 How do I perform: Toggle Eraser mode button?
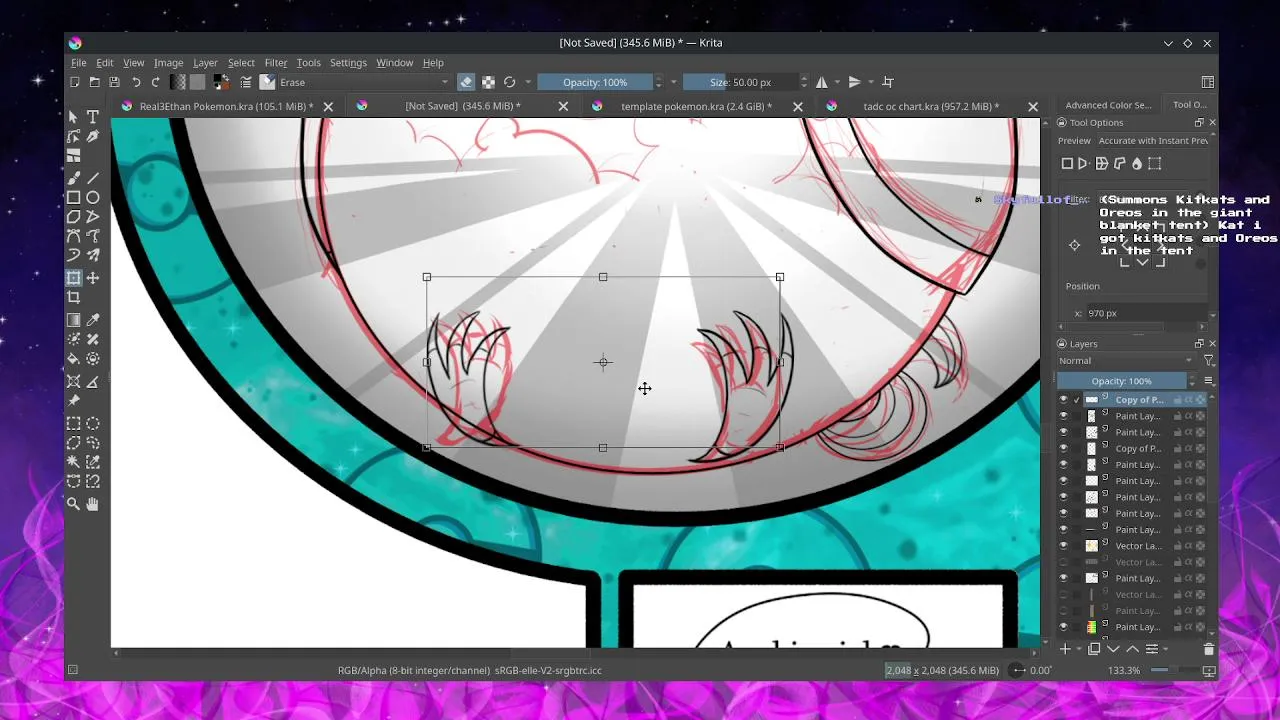pos(466,82)
